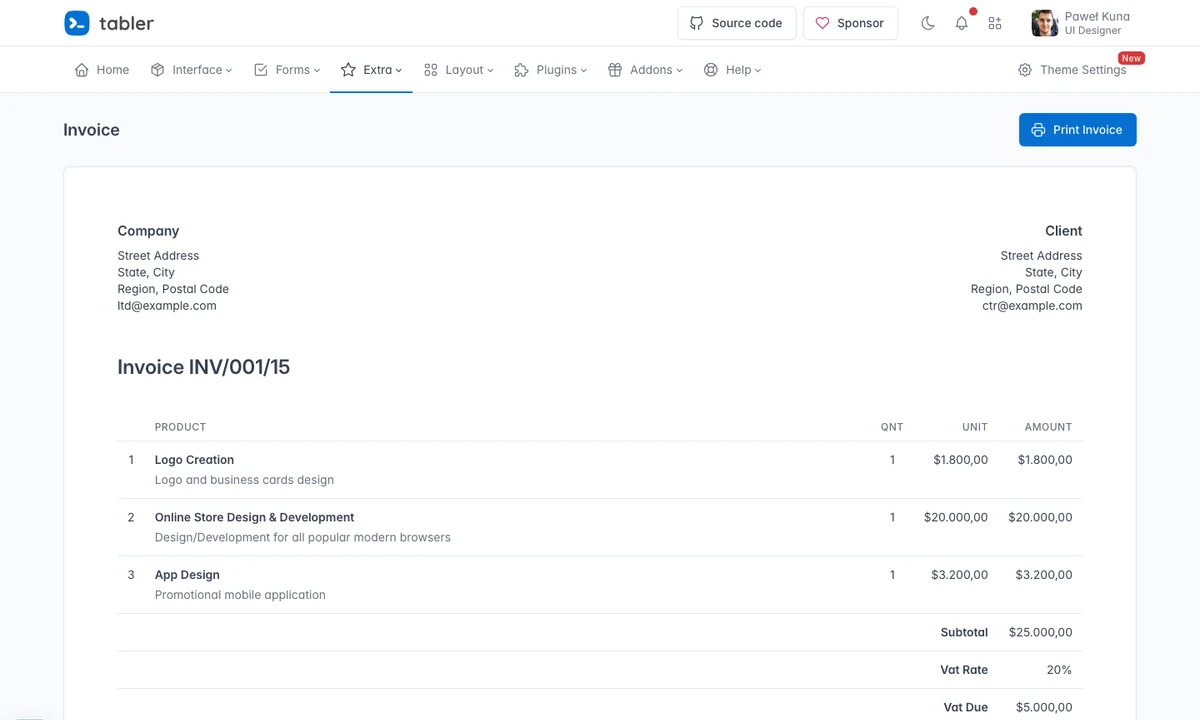
Task: Click the ltd@example.com email
Action: (167, 306)
